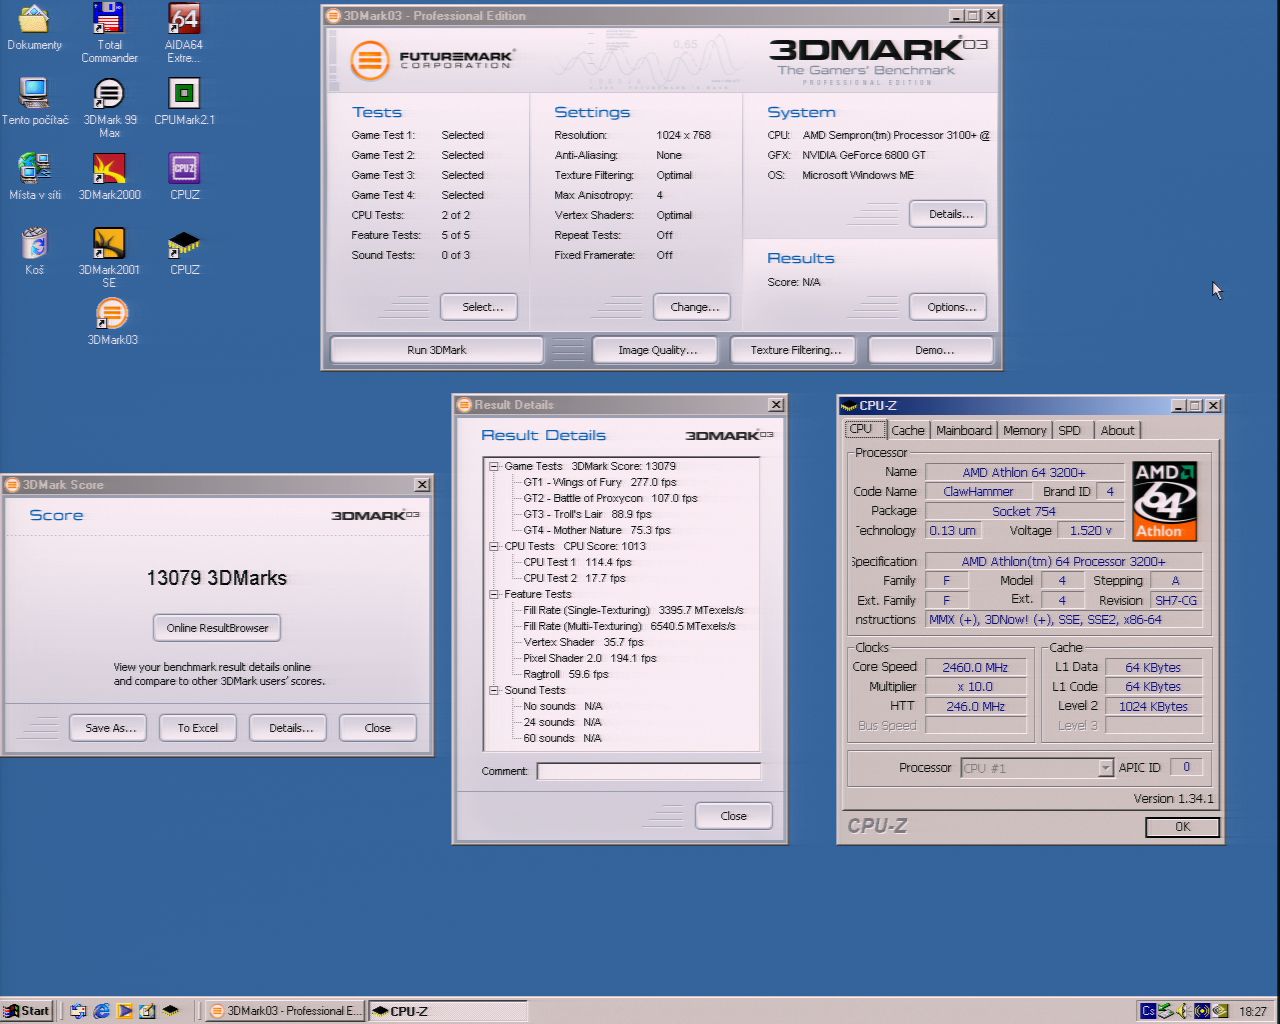Open the media player quick launch icon

[x=124, y=1011]
